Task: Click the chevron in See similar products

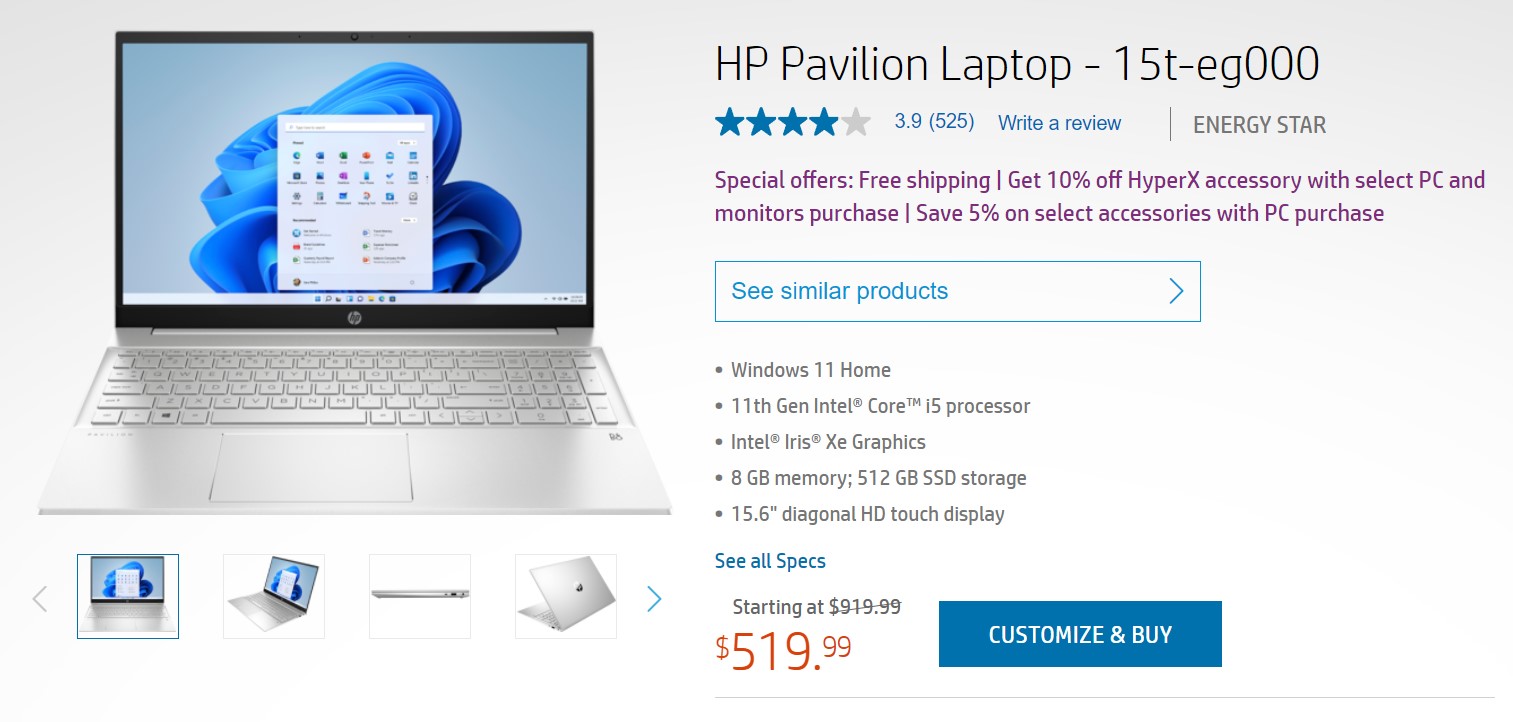Action: click(1176, 291)
